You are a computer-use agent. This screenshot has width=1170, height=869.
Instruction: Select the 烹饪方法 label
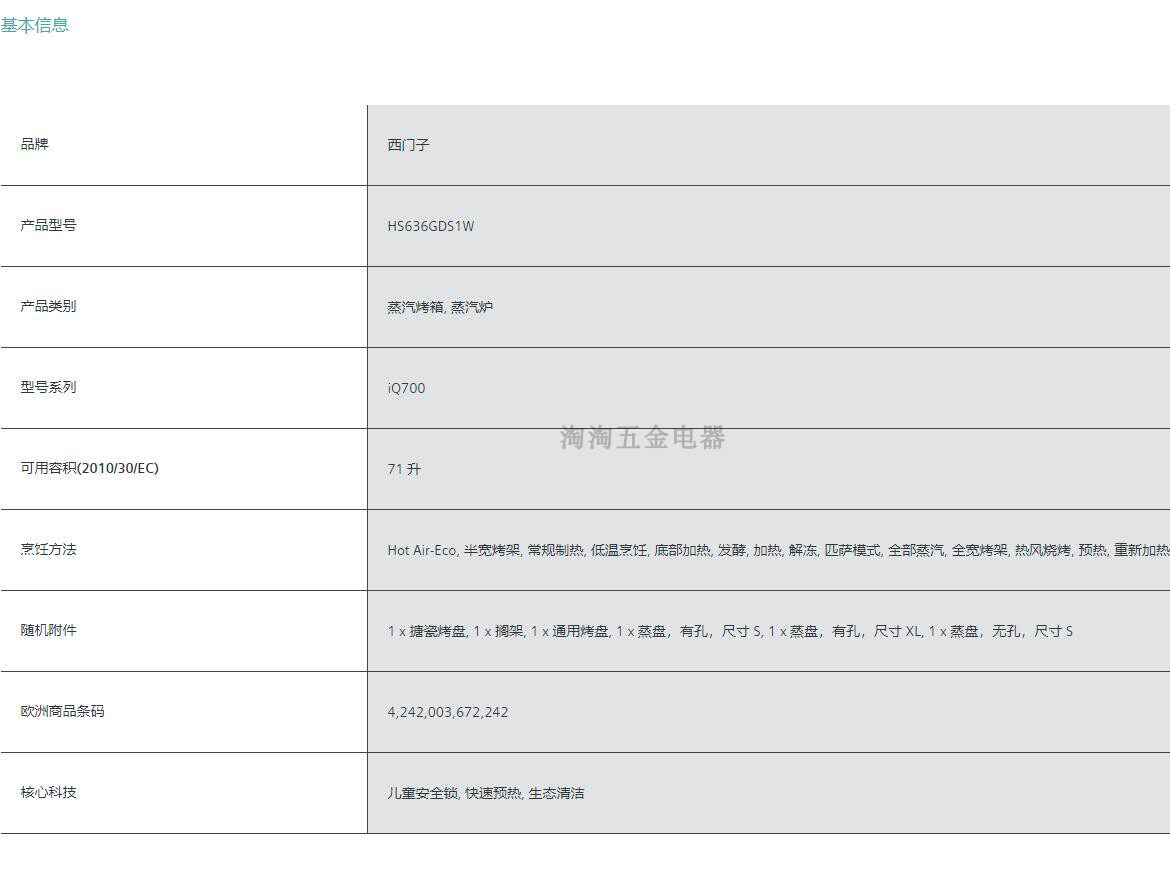(x=49, y=549)
